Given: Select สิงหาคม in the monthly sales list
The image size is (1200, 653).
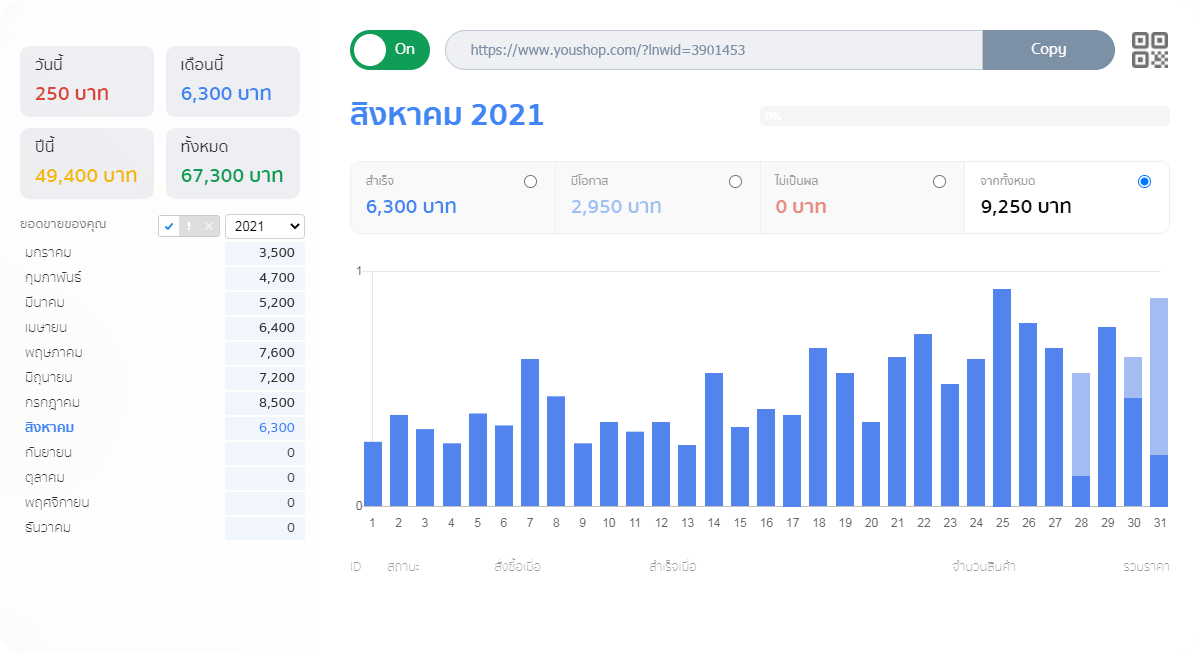Looking at the screenshot, I should (x=50, y=427).
